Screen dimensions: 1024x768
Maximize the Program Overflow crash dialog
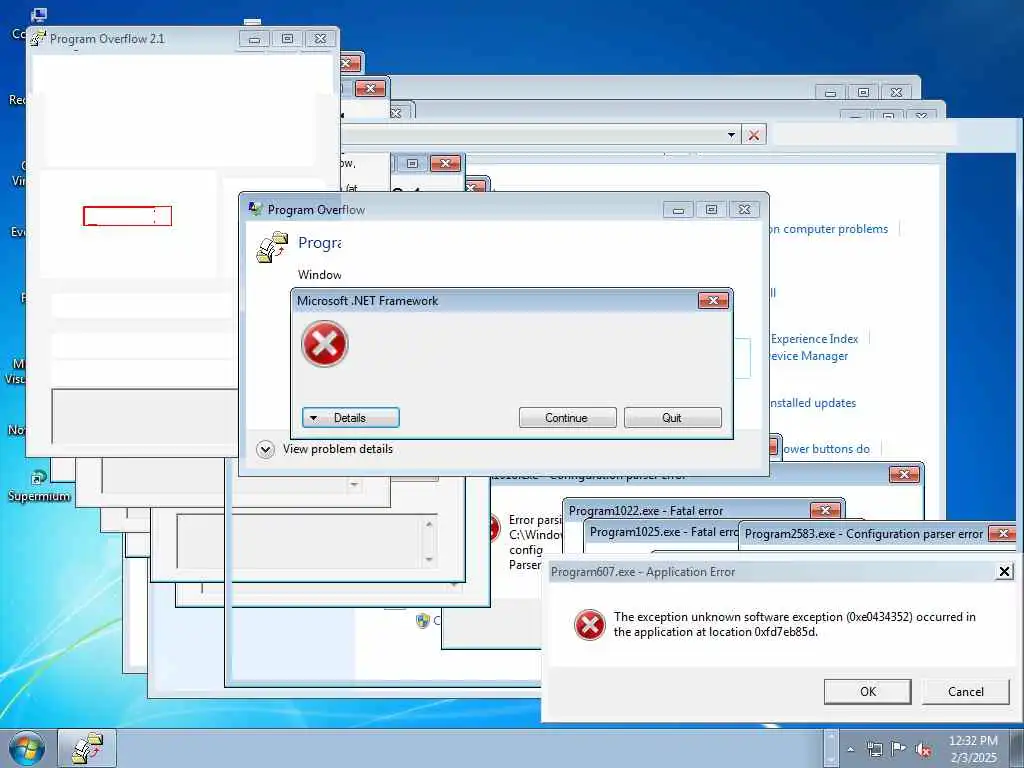[711, 210]
